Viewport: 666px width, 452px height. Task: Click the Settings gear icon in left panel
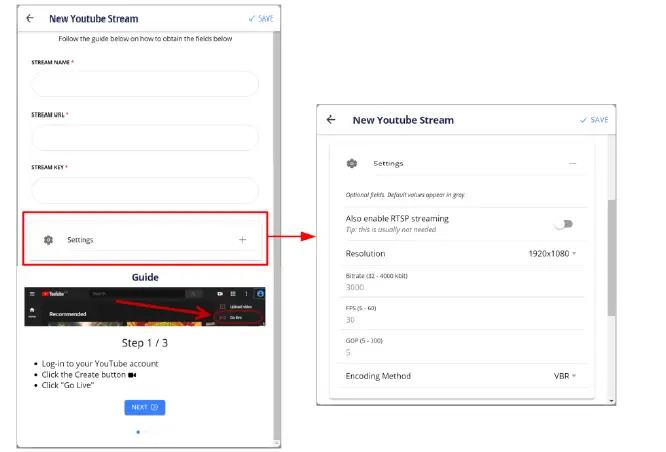coord(48,240)
